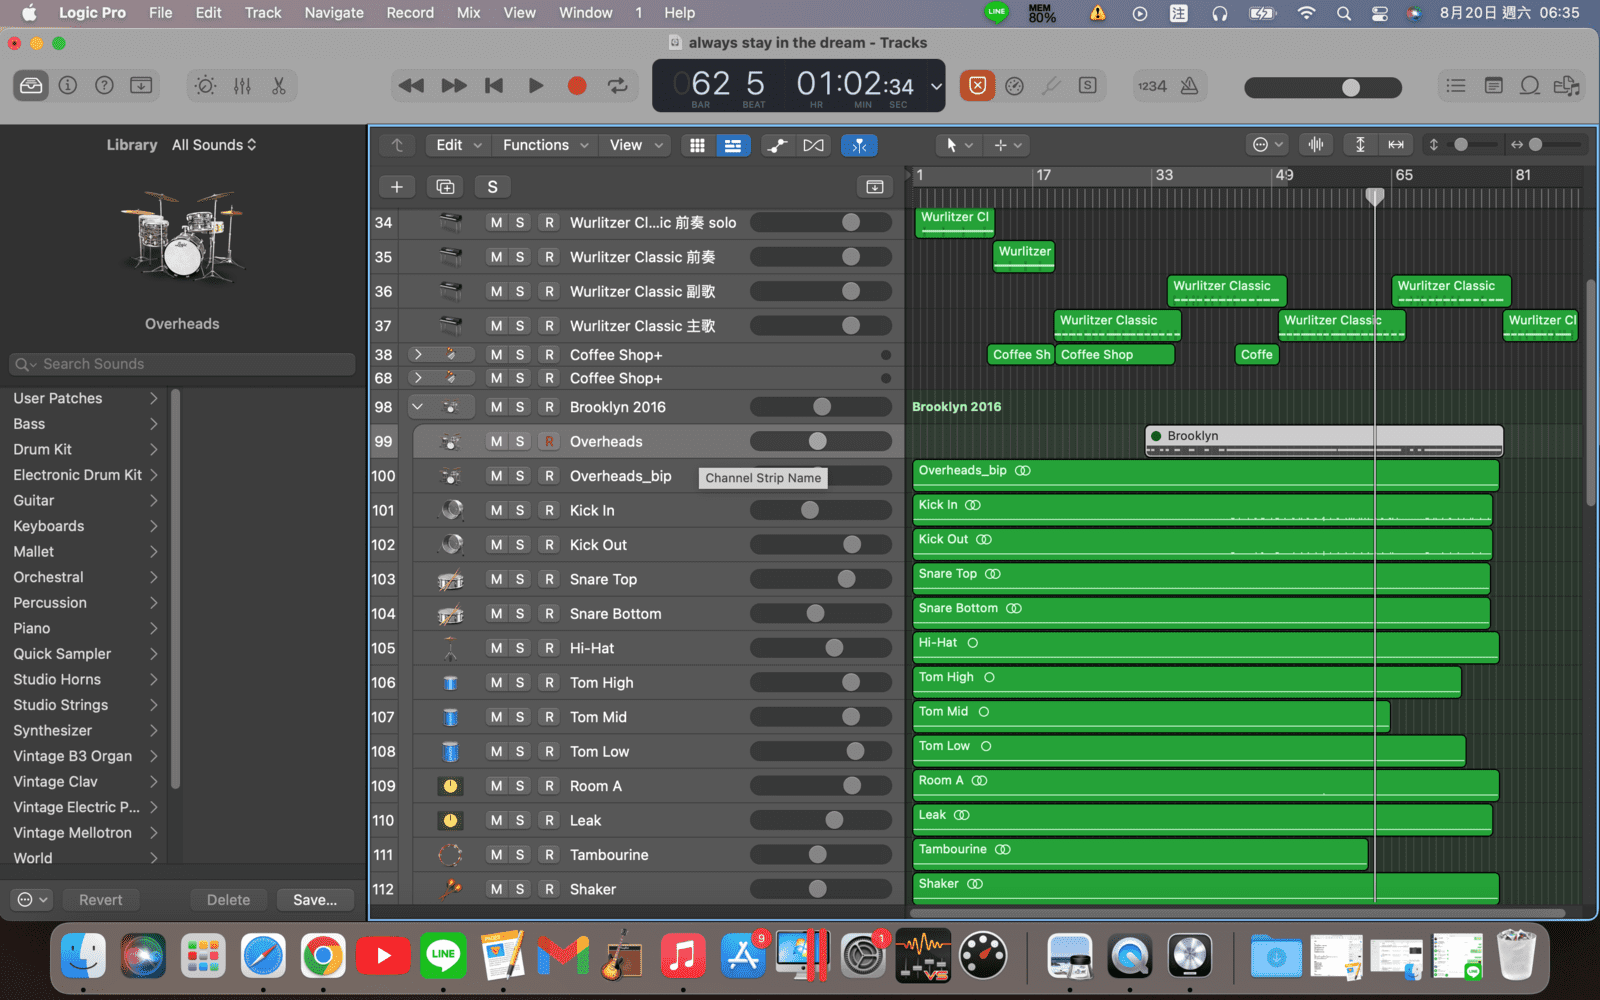Toggle the orange Replace mode button
The image size is (1600, 1000).
(977, 86)
